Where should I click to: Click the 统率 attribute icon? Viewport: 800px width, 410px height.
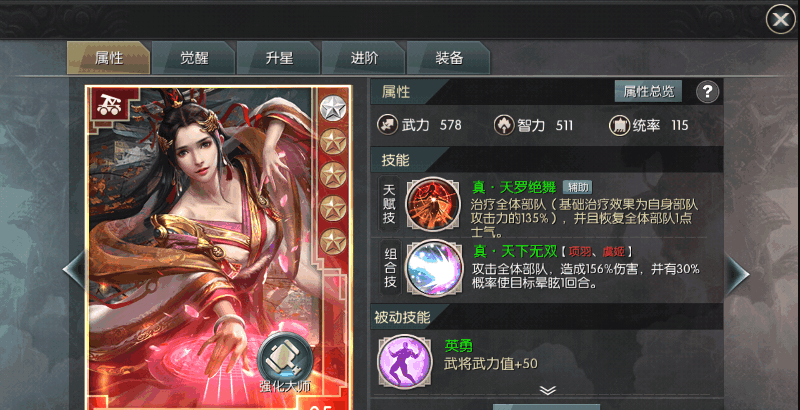coord(619,125)
